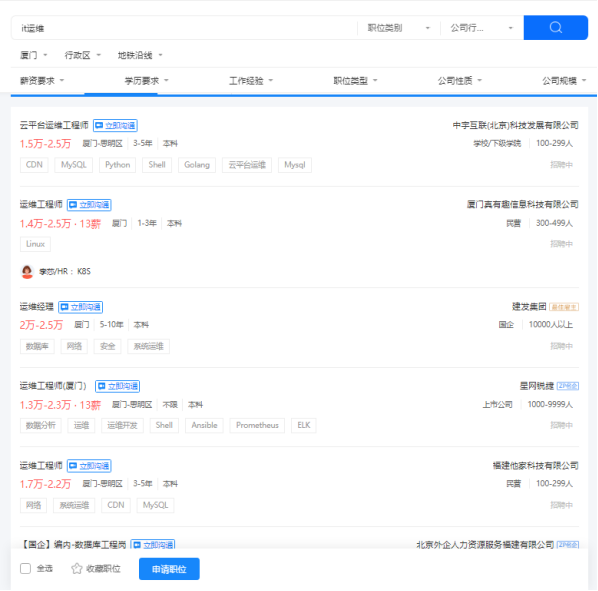
Task: Open the 职位类型 filter
Action: pos(355,81)
